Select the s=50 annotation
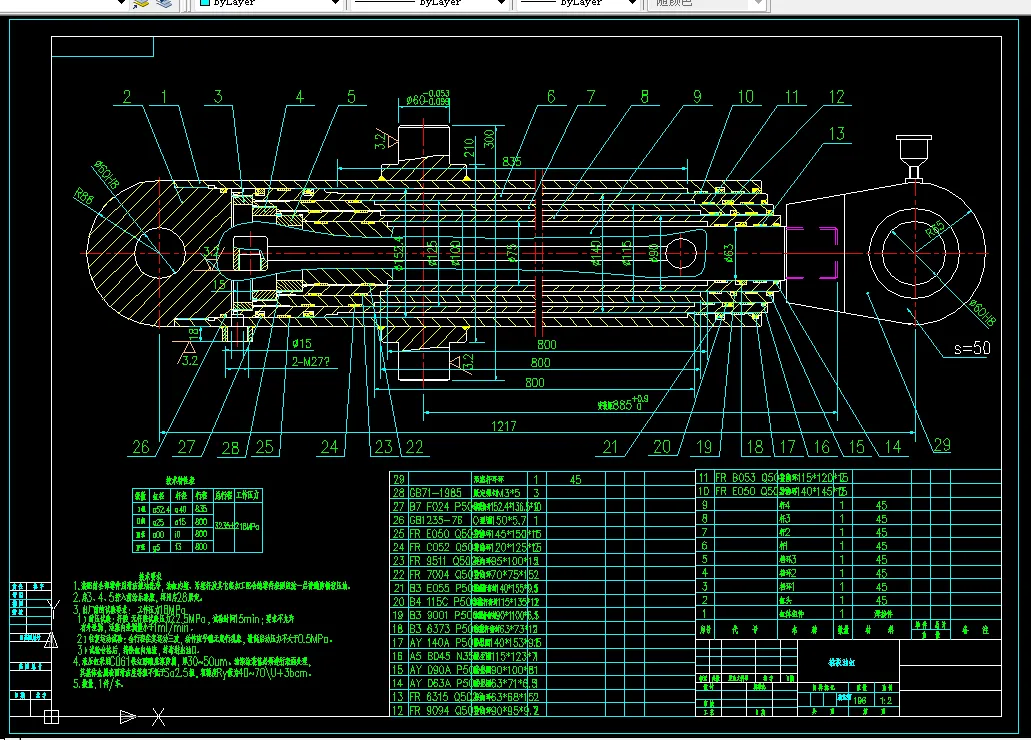The height and width of the screenshot is (740, 1031). (972, 348)
